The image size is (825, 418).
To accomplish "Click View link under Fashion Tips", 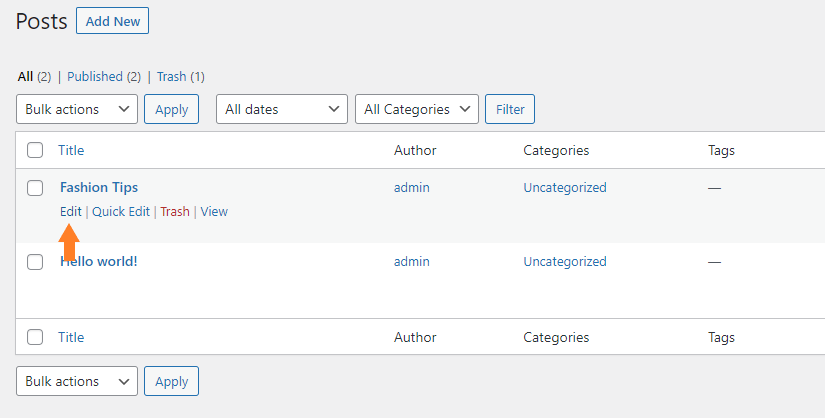I will click(214, 212).
